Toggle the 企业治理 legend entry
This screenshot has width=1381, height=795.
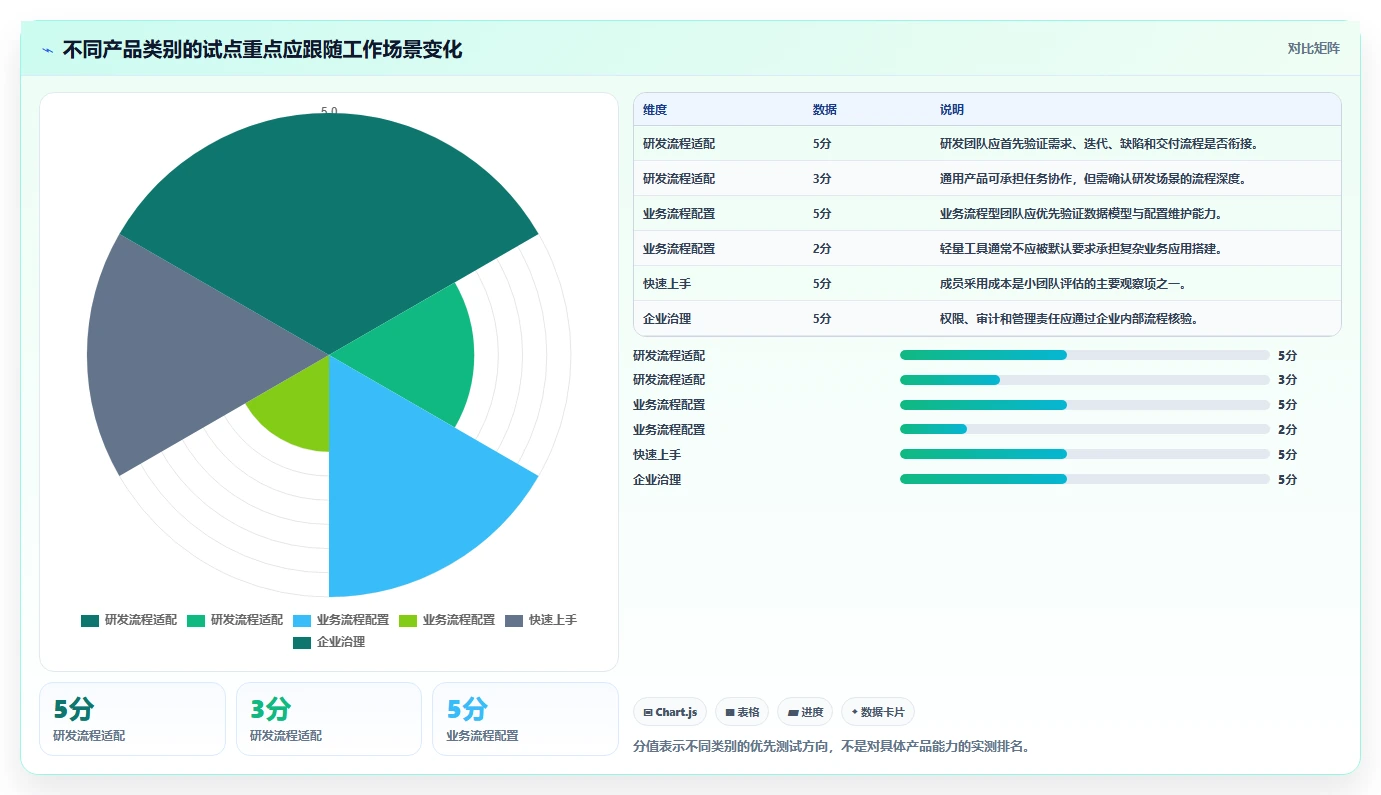coord(329,642)
